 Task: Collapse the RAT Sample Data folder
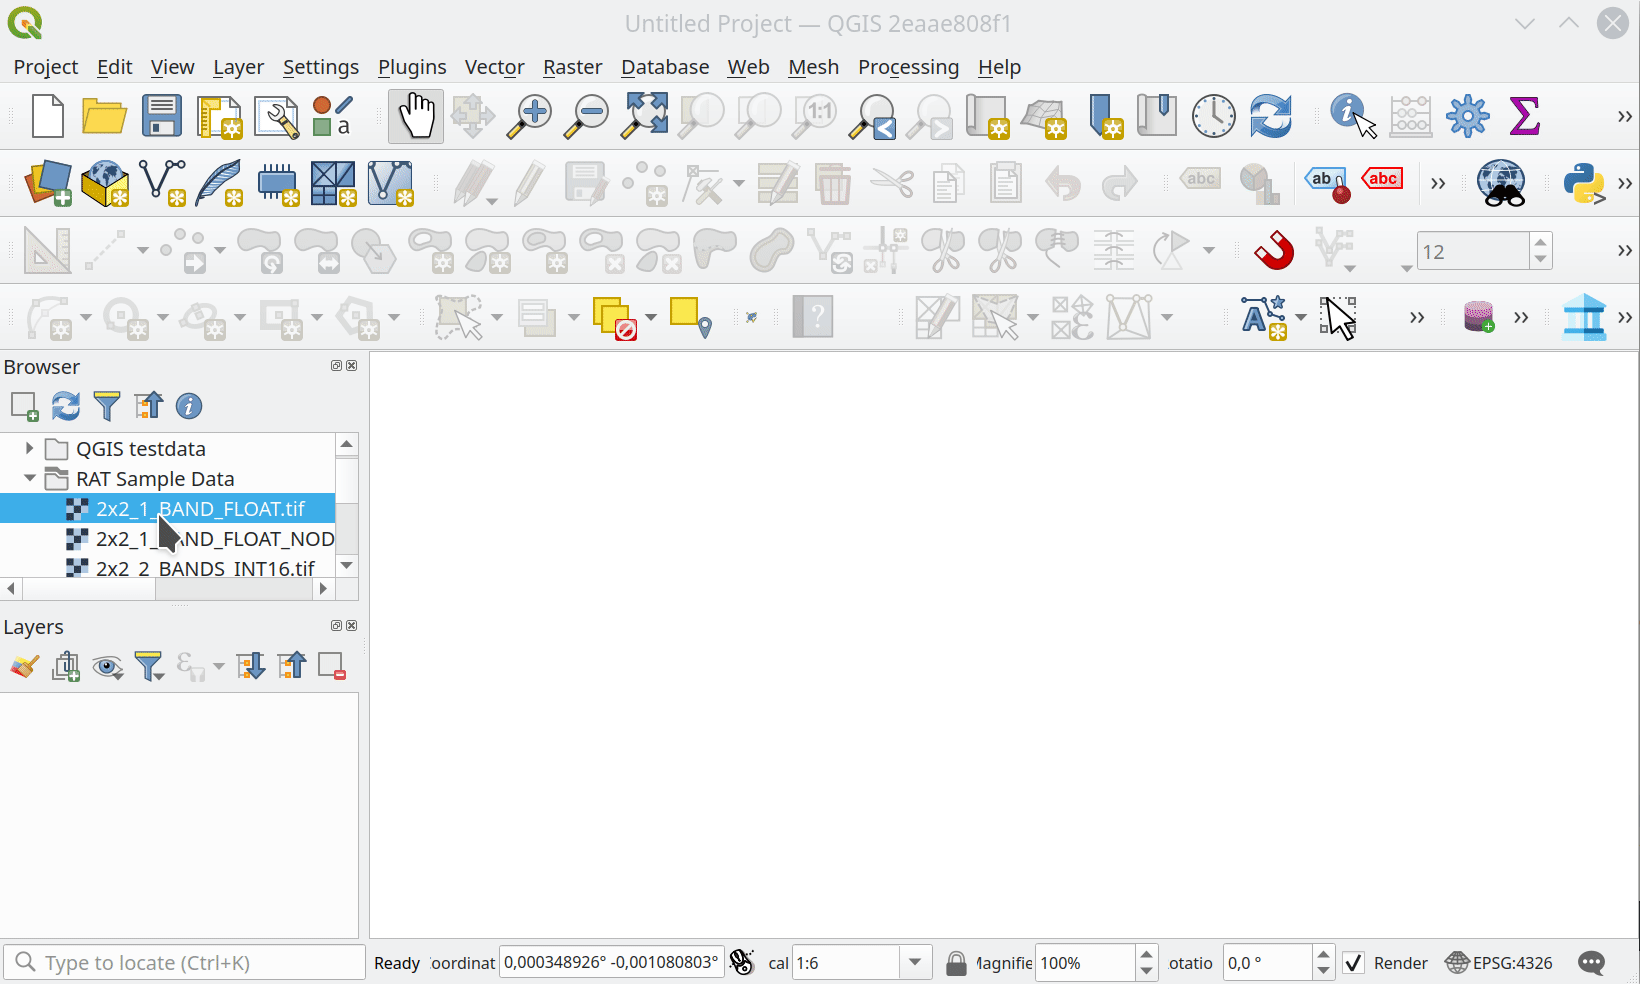coord(29,479)
